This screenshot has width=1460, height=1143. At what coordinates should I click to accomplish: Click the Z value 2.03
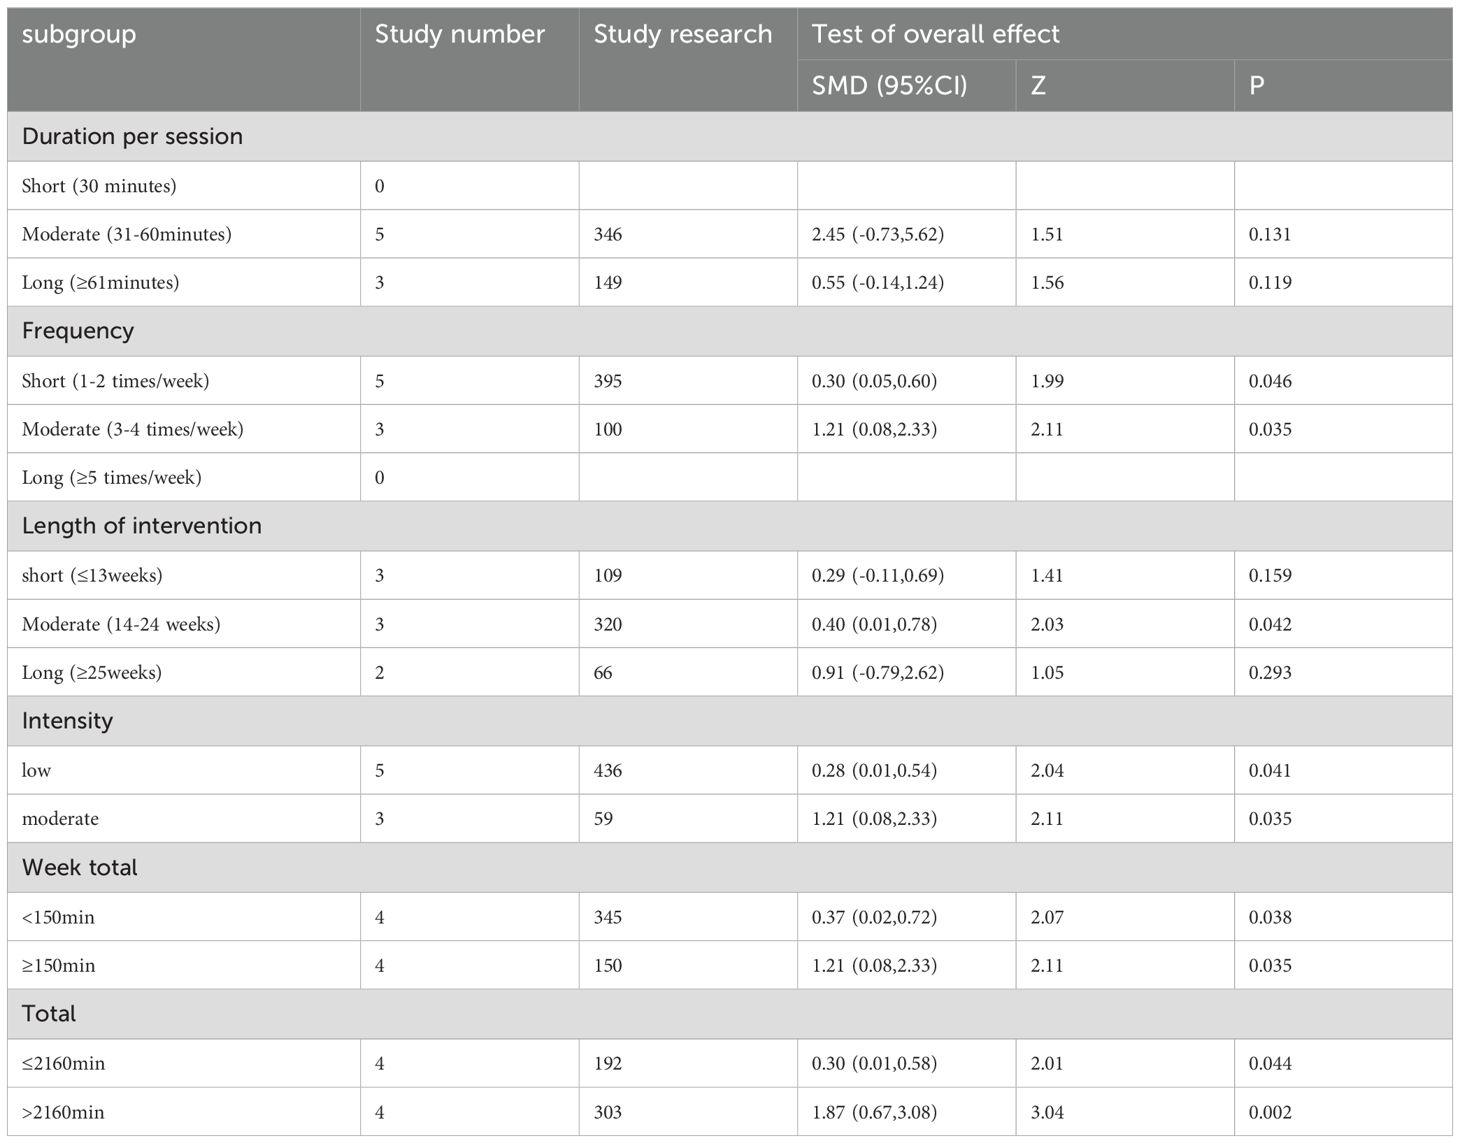click(1047, 625)
